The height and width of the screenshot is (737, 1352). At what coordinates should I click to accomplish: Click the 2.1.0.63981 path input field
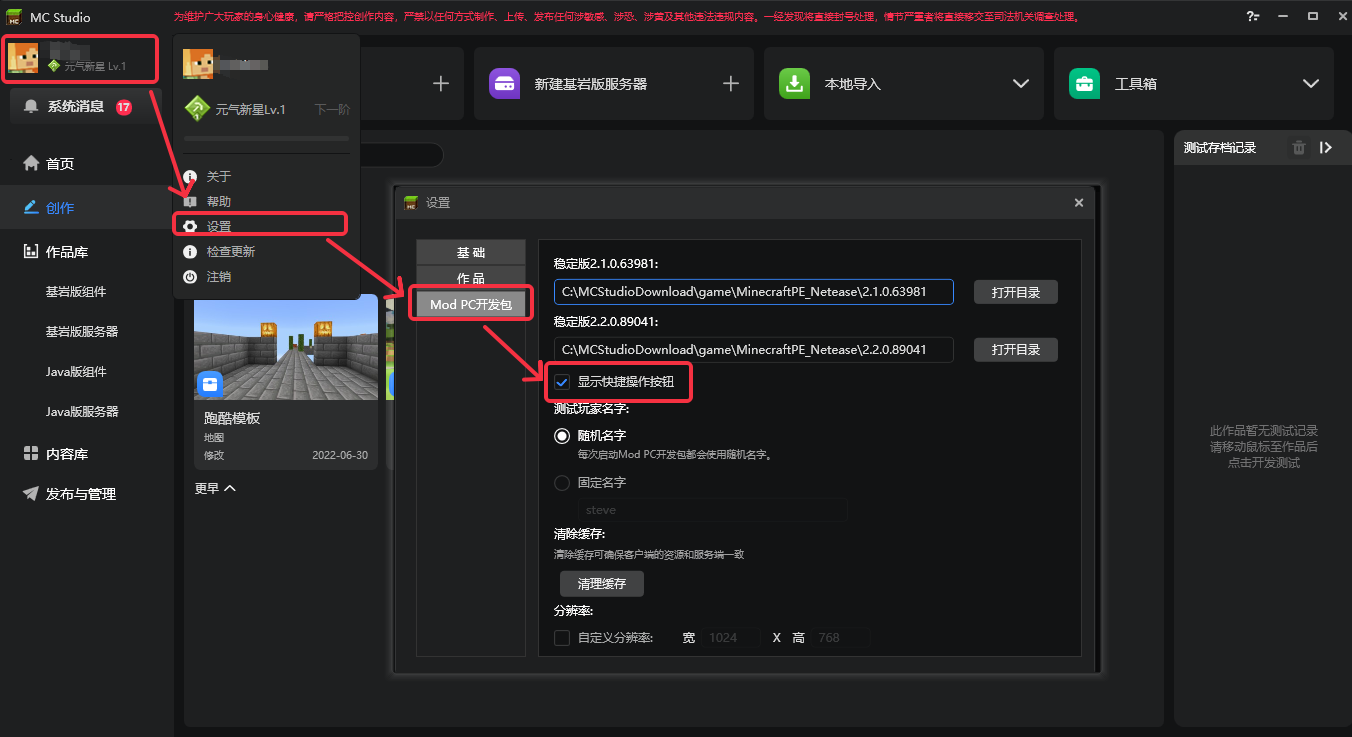pos(754,292)
